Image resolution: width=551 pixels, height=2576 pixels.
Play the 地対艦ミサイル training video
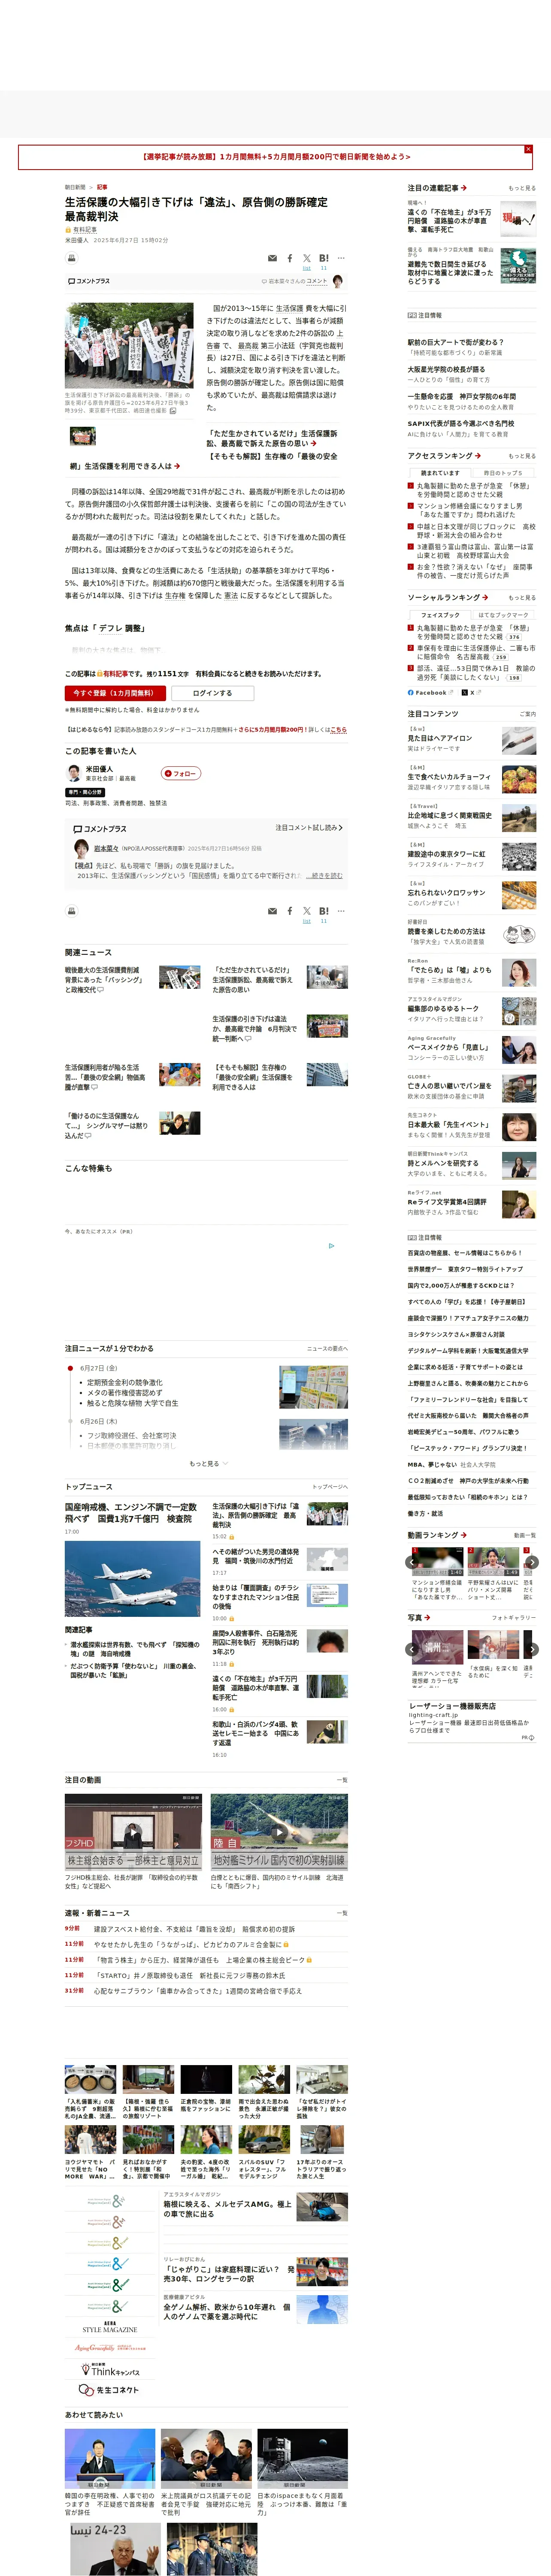279,1832
